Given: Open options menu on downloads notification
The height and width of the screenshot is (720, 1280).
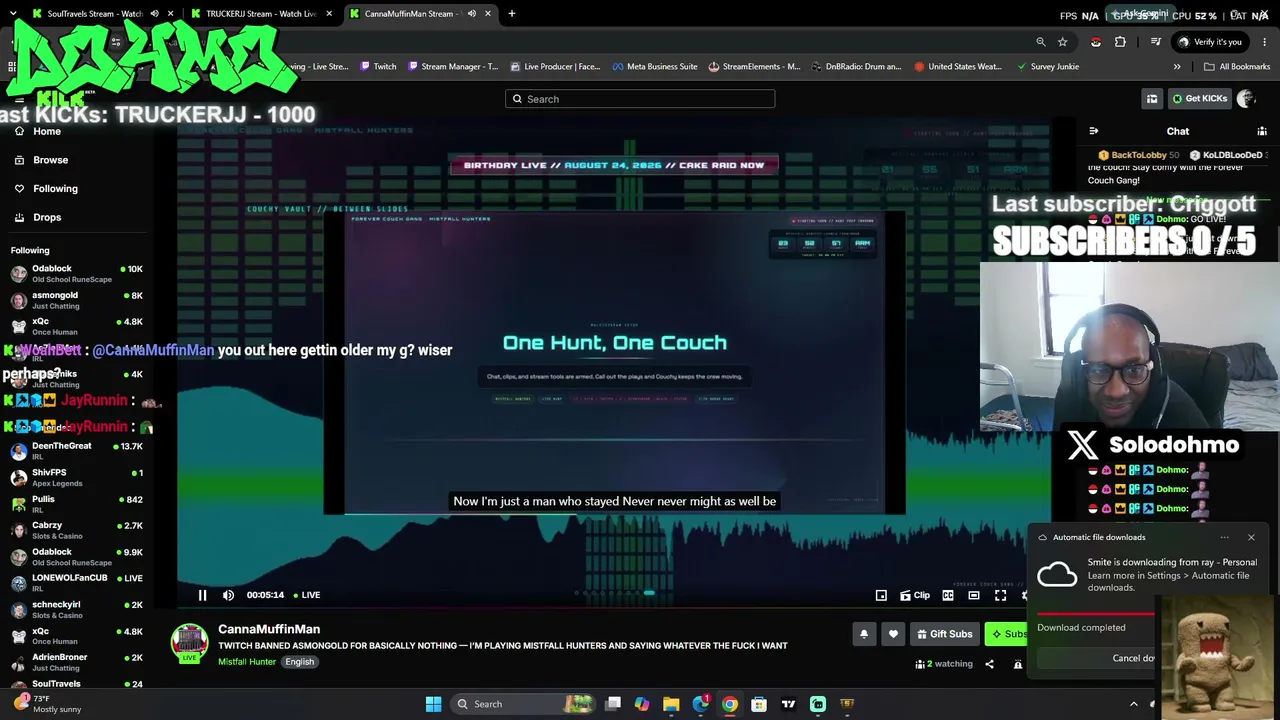Looking at the screenshot, I should click(1224, 537).
